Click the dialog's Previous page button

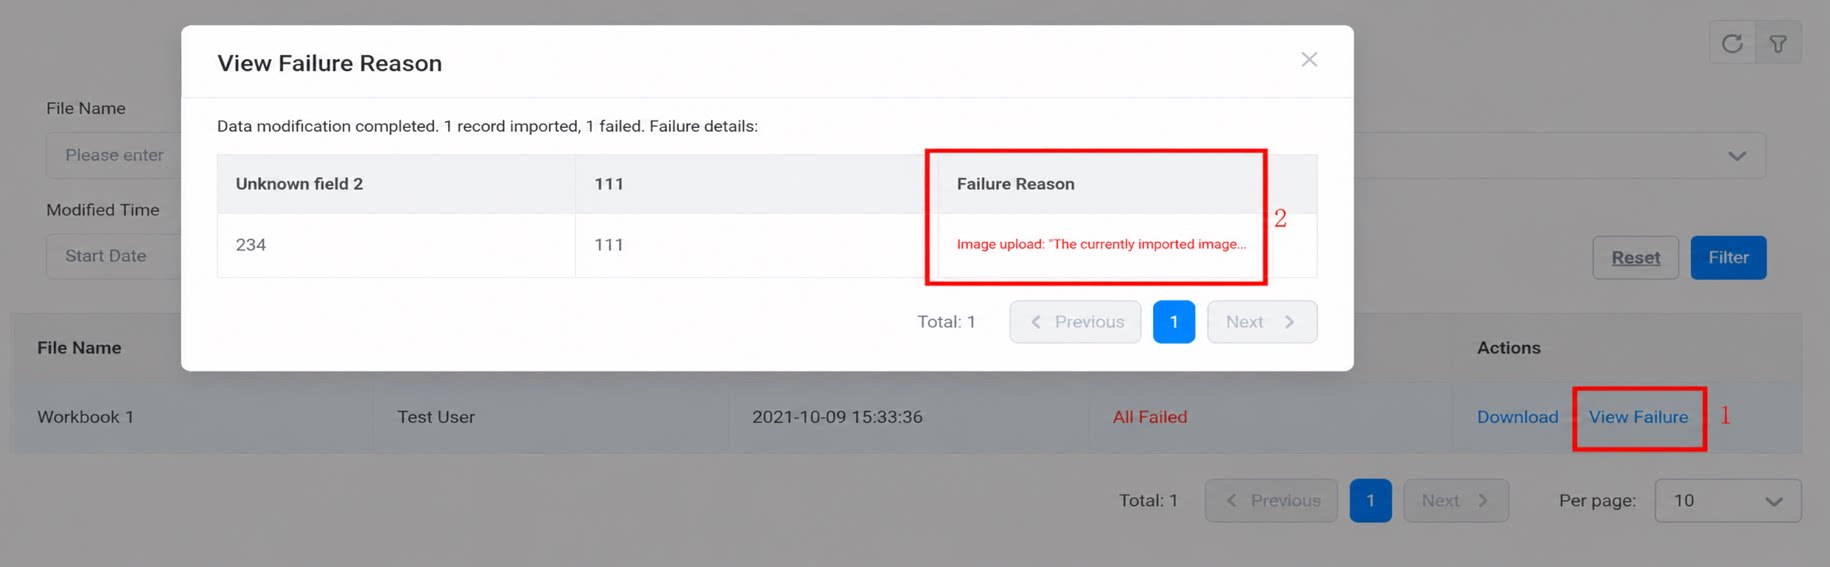click(1075, 322)
